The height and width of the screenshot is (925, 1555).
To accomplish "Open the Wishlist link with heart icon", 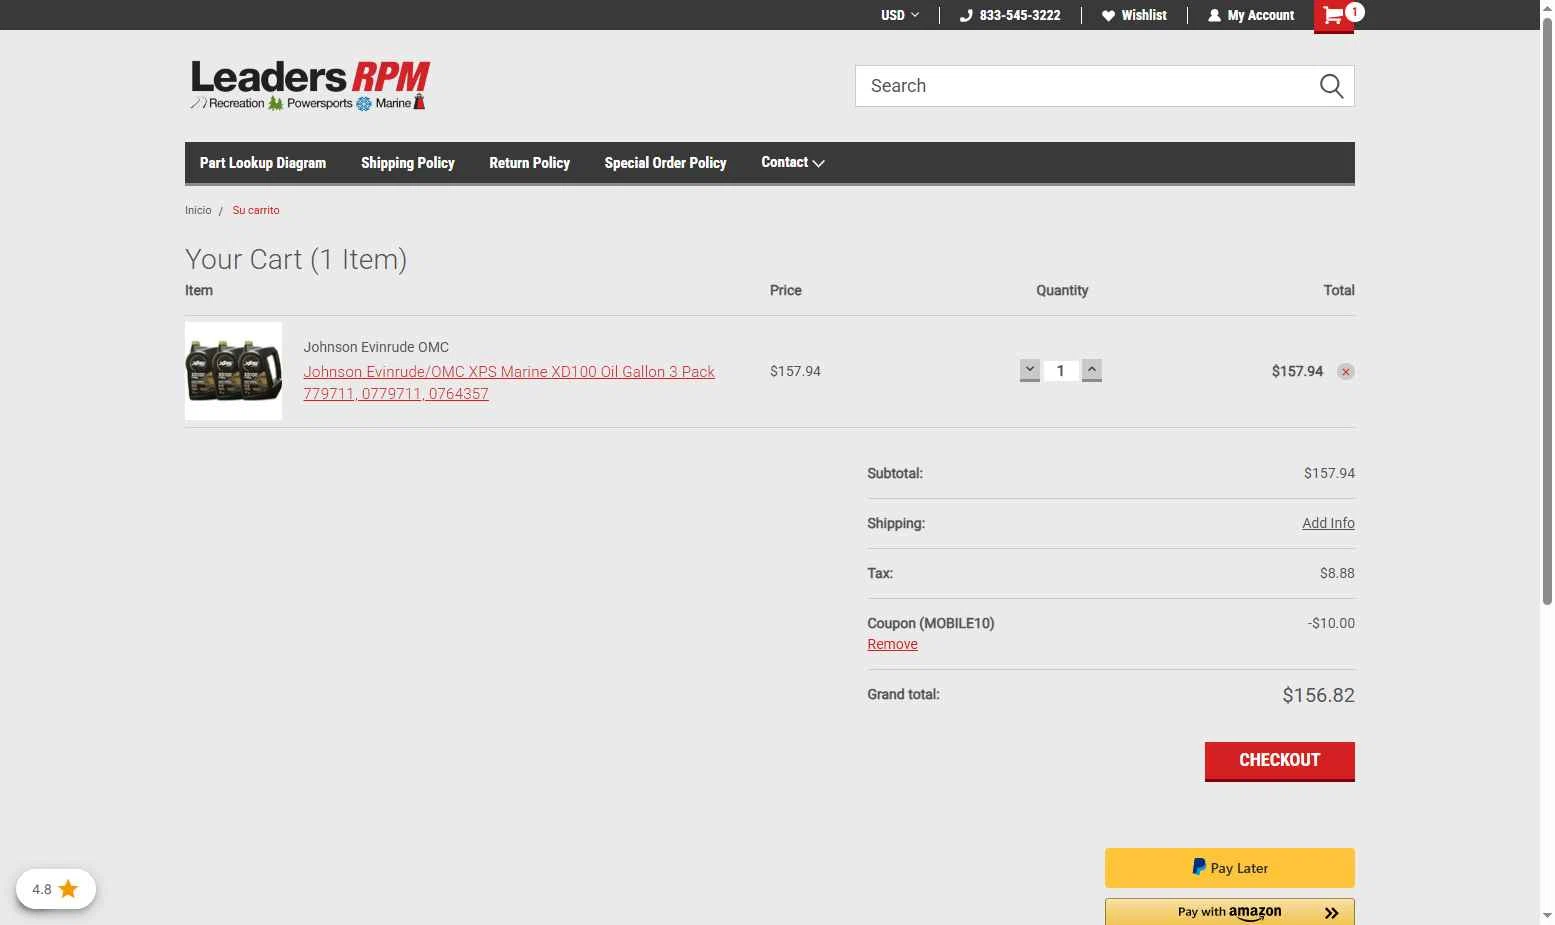I will (1134, 15).
